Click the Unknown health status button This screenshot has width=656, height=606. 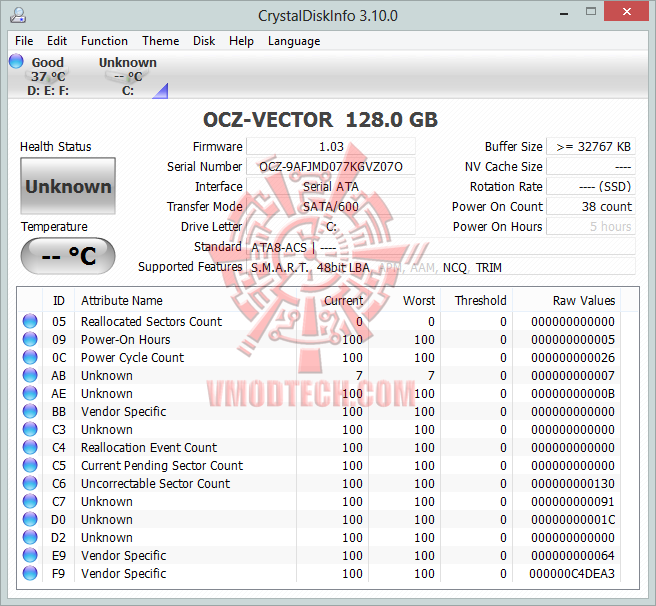tap(68, 186)
